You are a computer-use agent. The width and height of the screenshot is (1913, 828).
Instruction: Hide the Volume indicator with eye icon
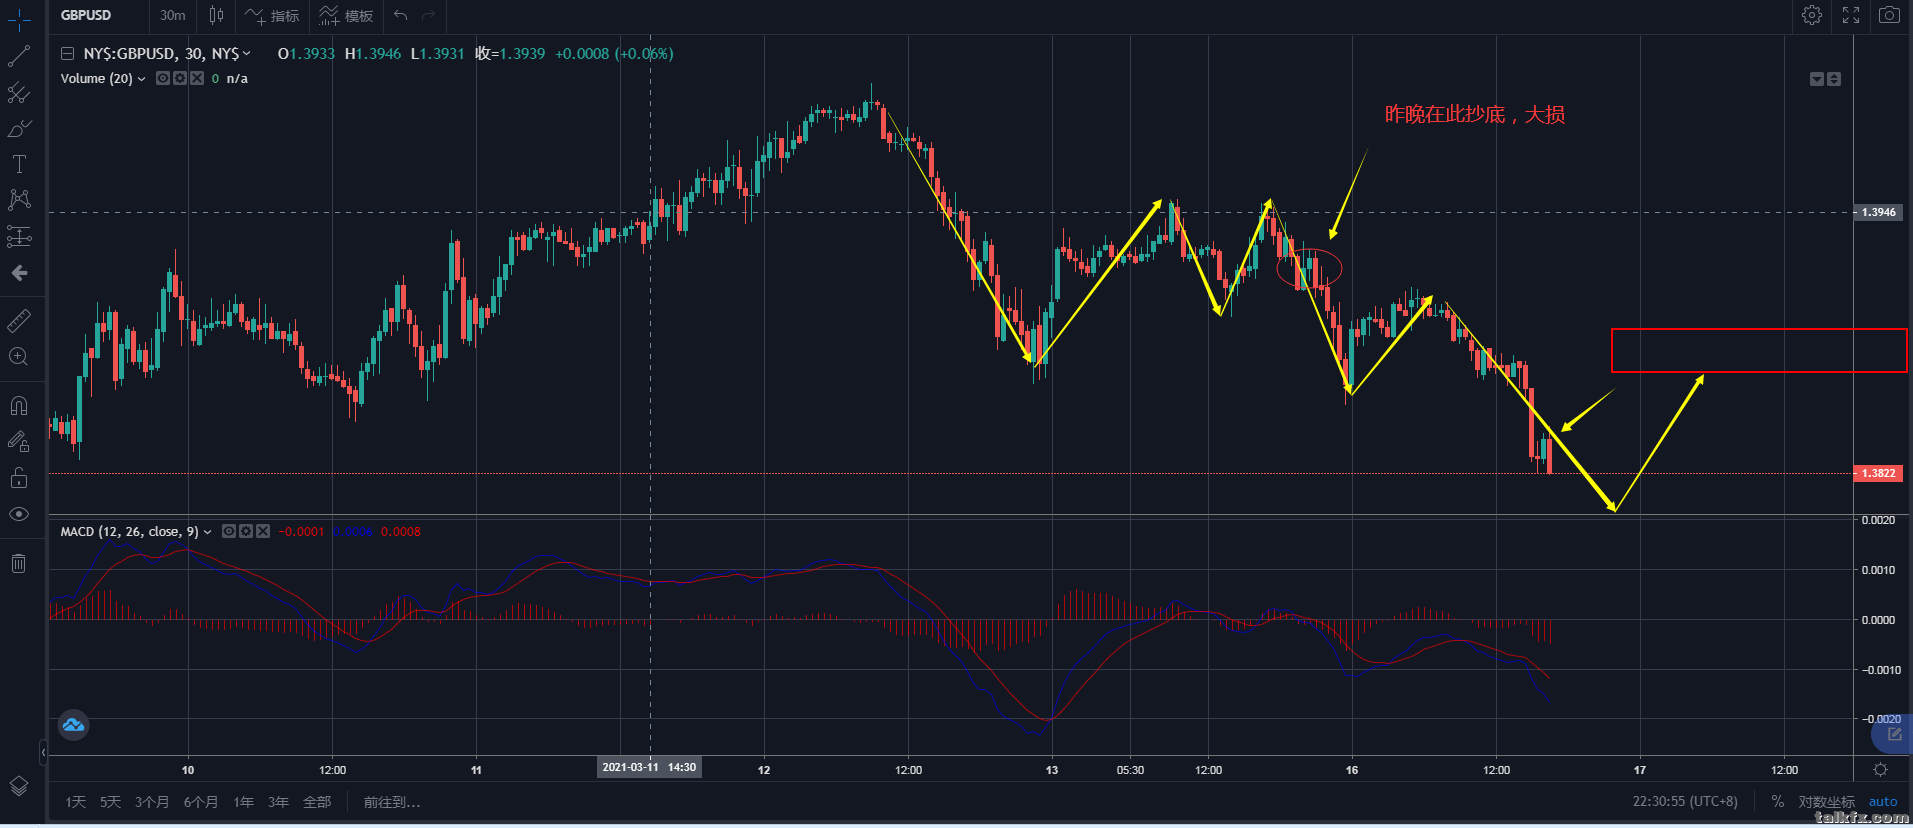click(x=163, y=78)
